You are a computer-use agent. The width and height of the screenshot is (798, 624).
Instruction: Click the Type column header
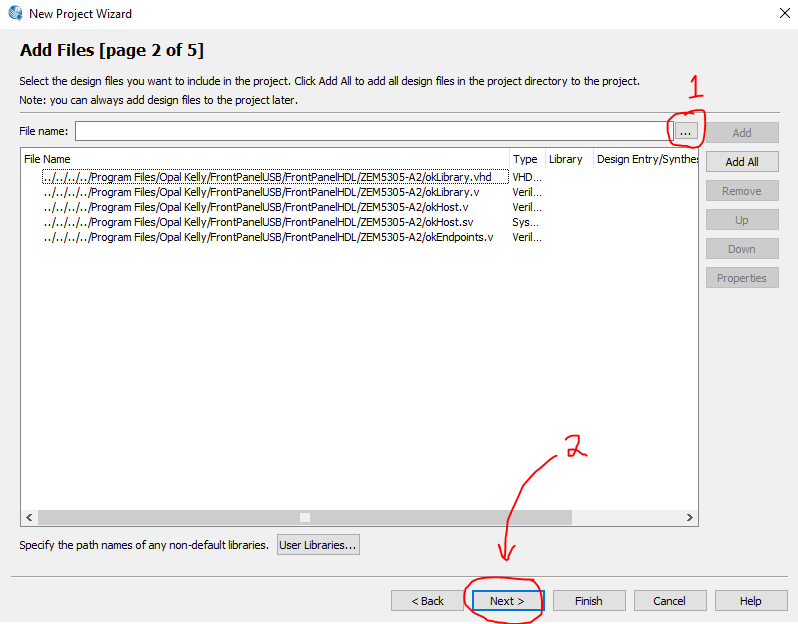[x=527, y=159]
